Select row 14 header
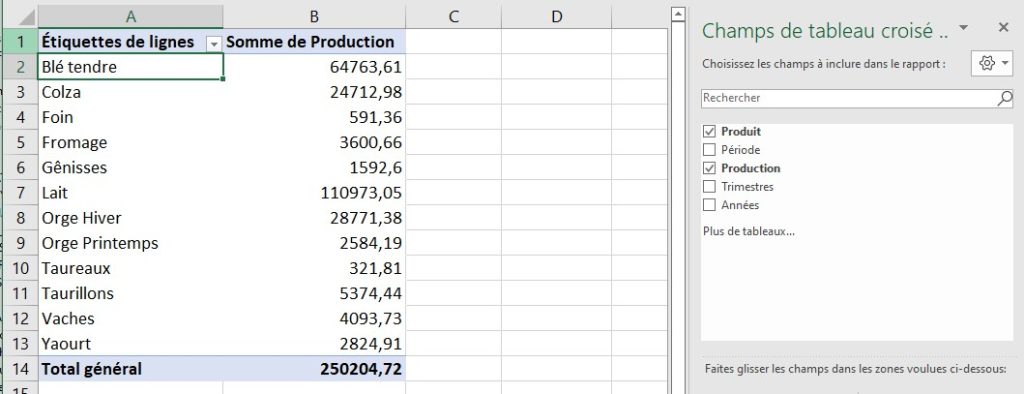 [20, 369]
